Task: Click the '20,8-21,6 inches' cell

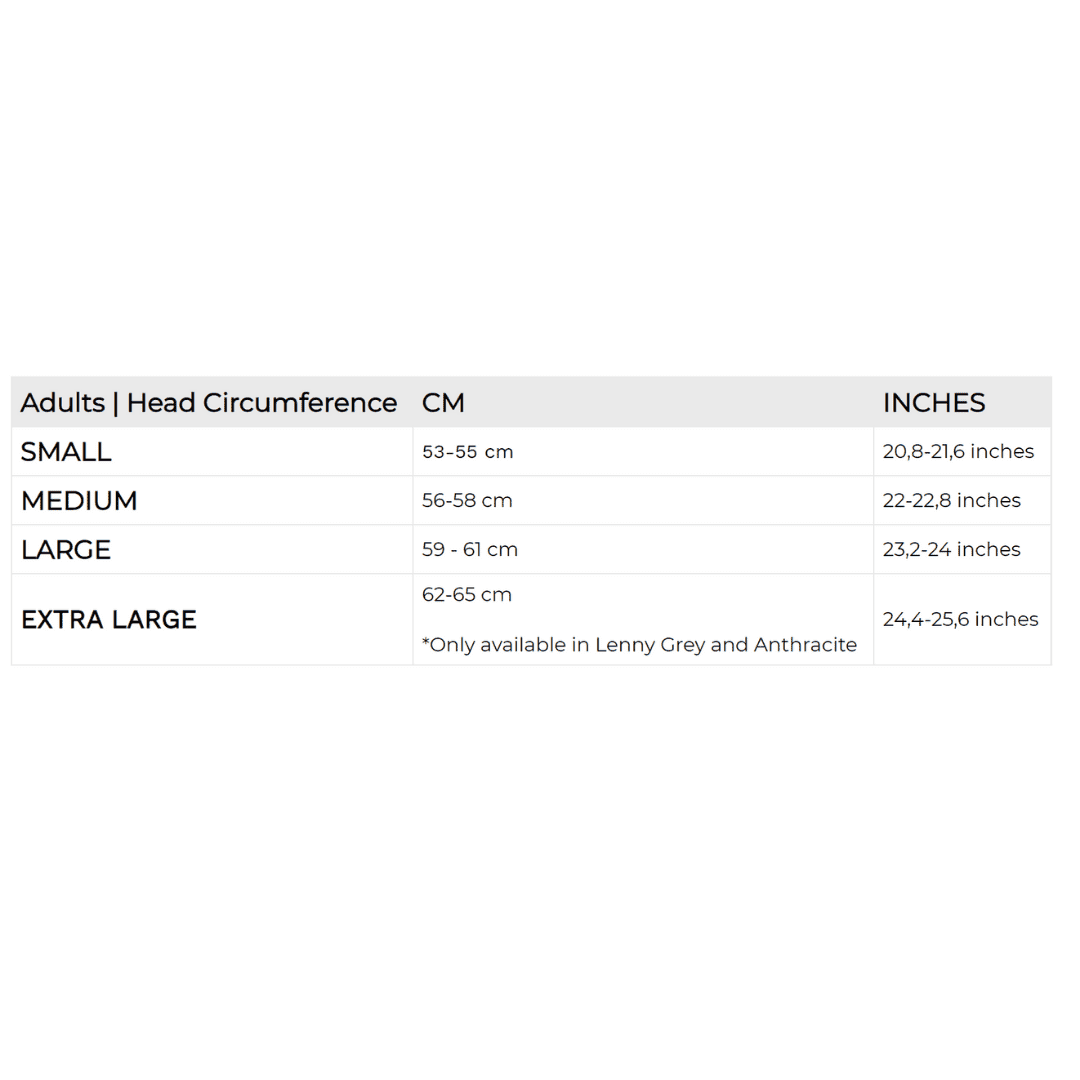Action: (x=958, y=452)
